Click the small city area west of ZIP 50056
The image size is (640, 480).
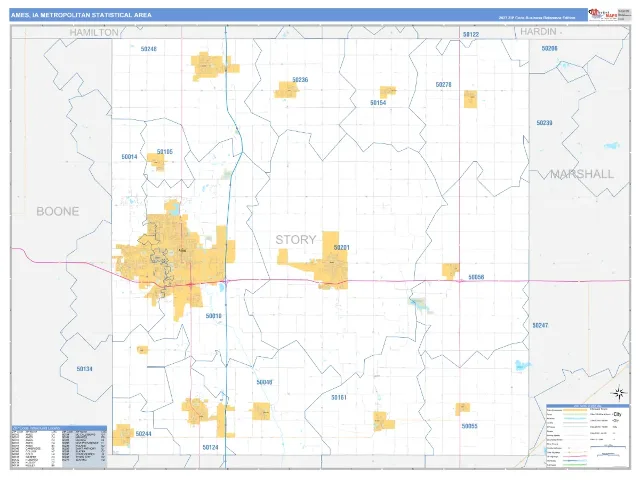450,271
